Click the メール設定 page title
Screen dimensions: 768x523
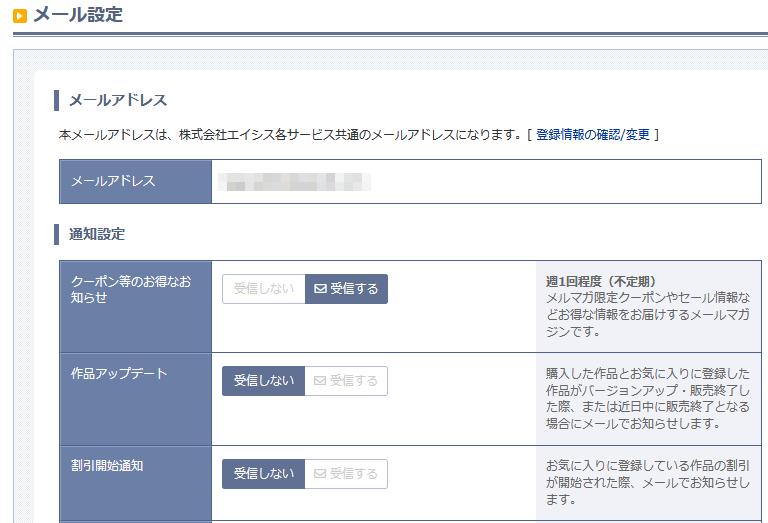(x=78, y=15)
